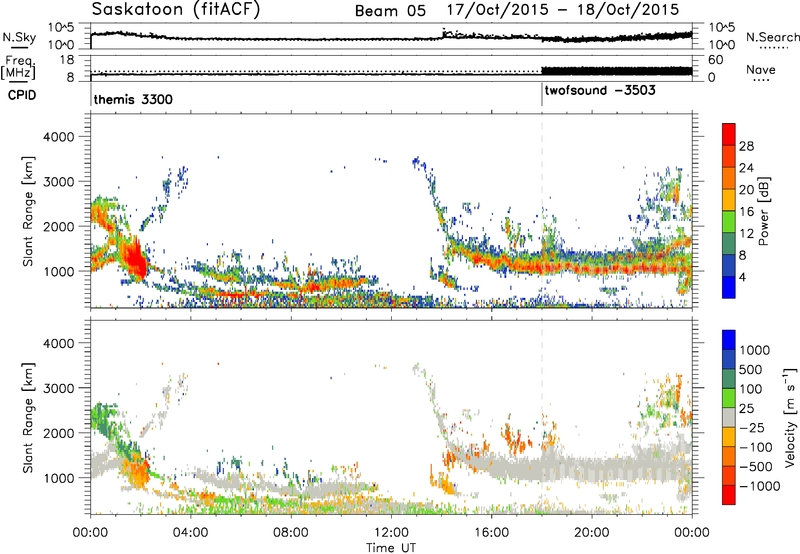The image size is (800, 554).
Task: Click the 'Power [dB]' colorbar title
Action: [x=764, y=211]
